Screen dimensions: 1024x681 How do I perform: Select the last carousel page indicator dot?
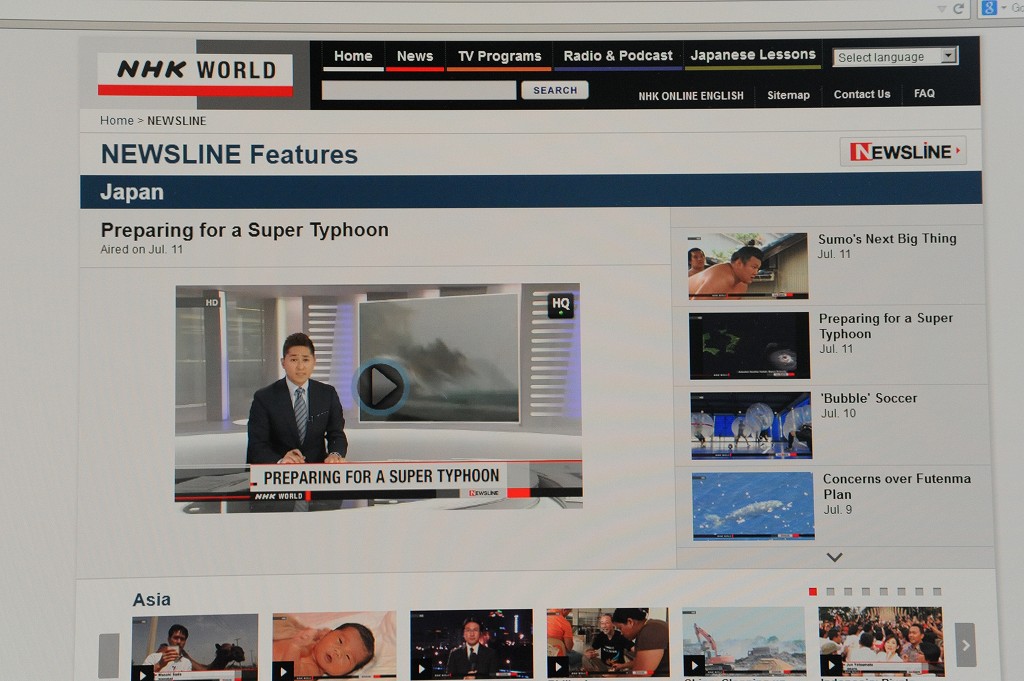click(937, 591)
